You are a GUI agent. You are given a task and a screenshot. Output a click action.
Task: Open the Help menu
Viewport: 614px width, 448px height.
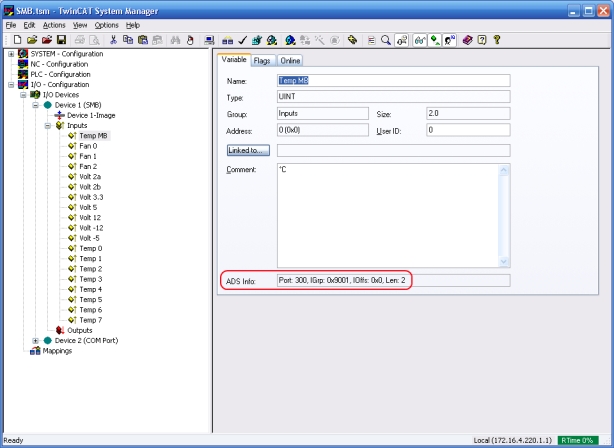click(x=133, y=25)
